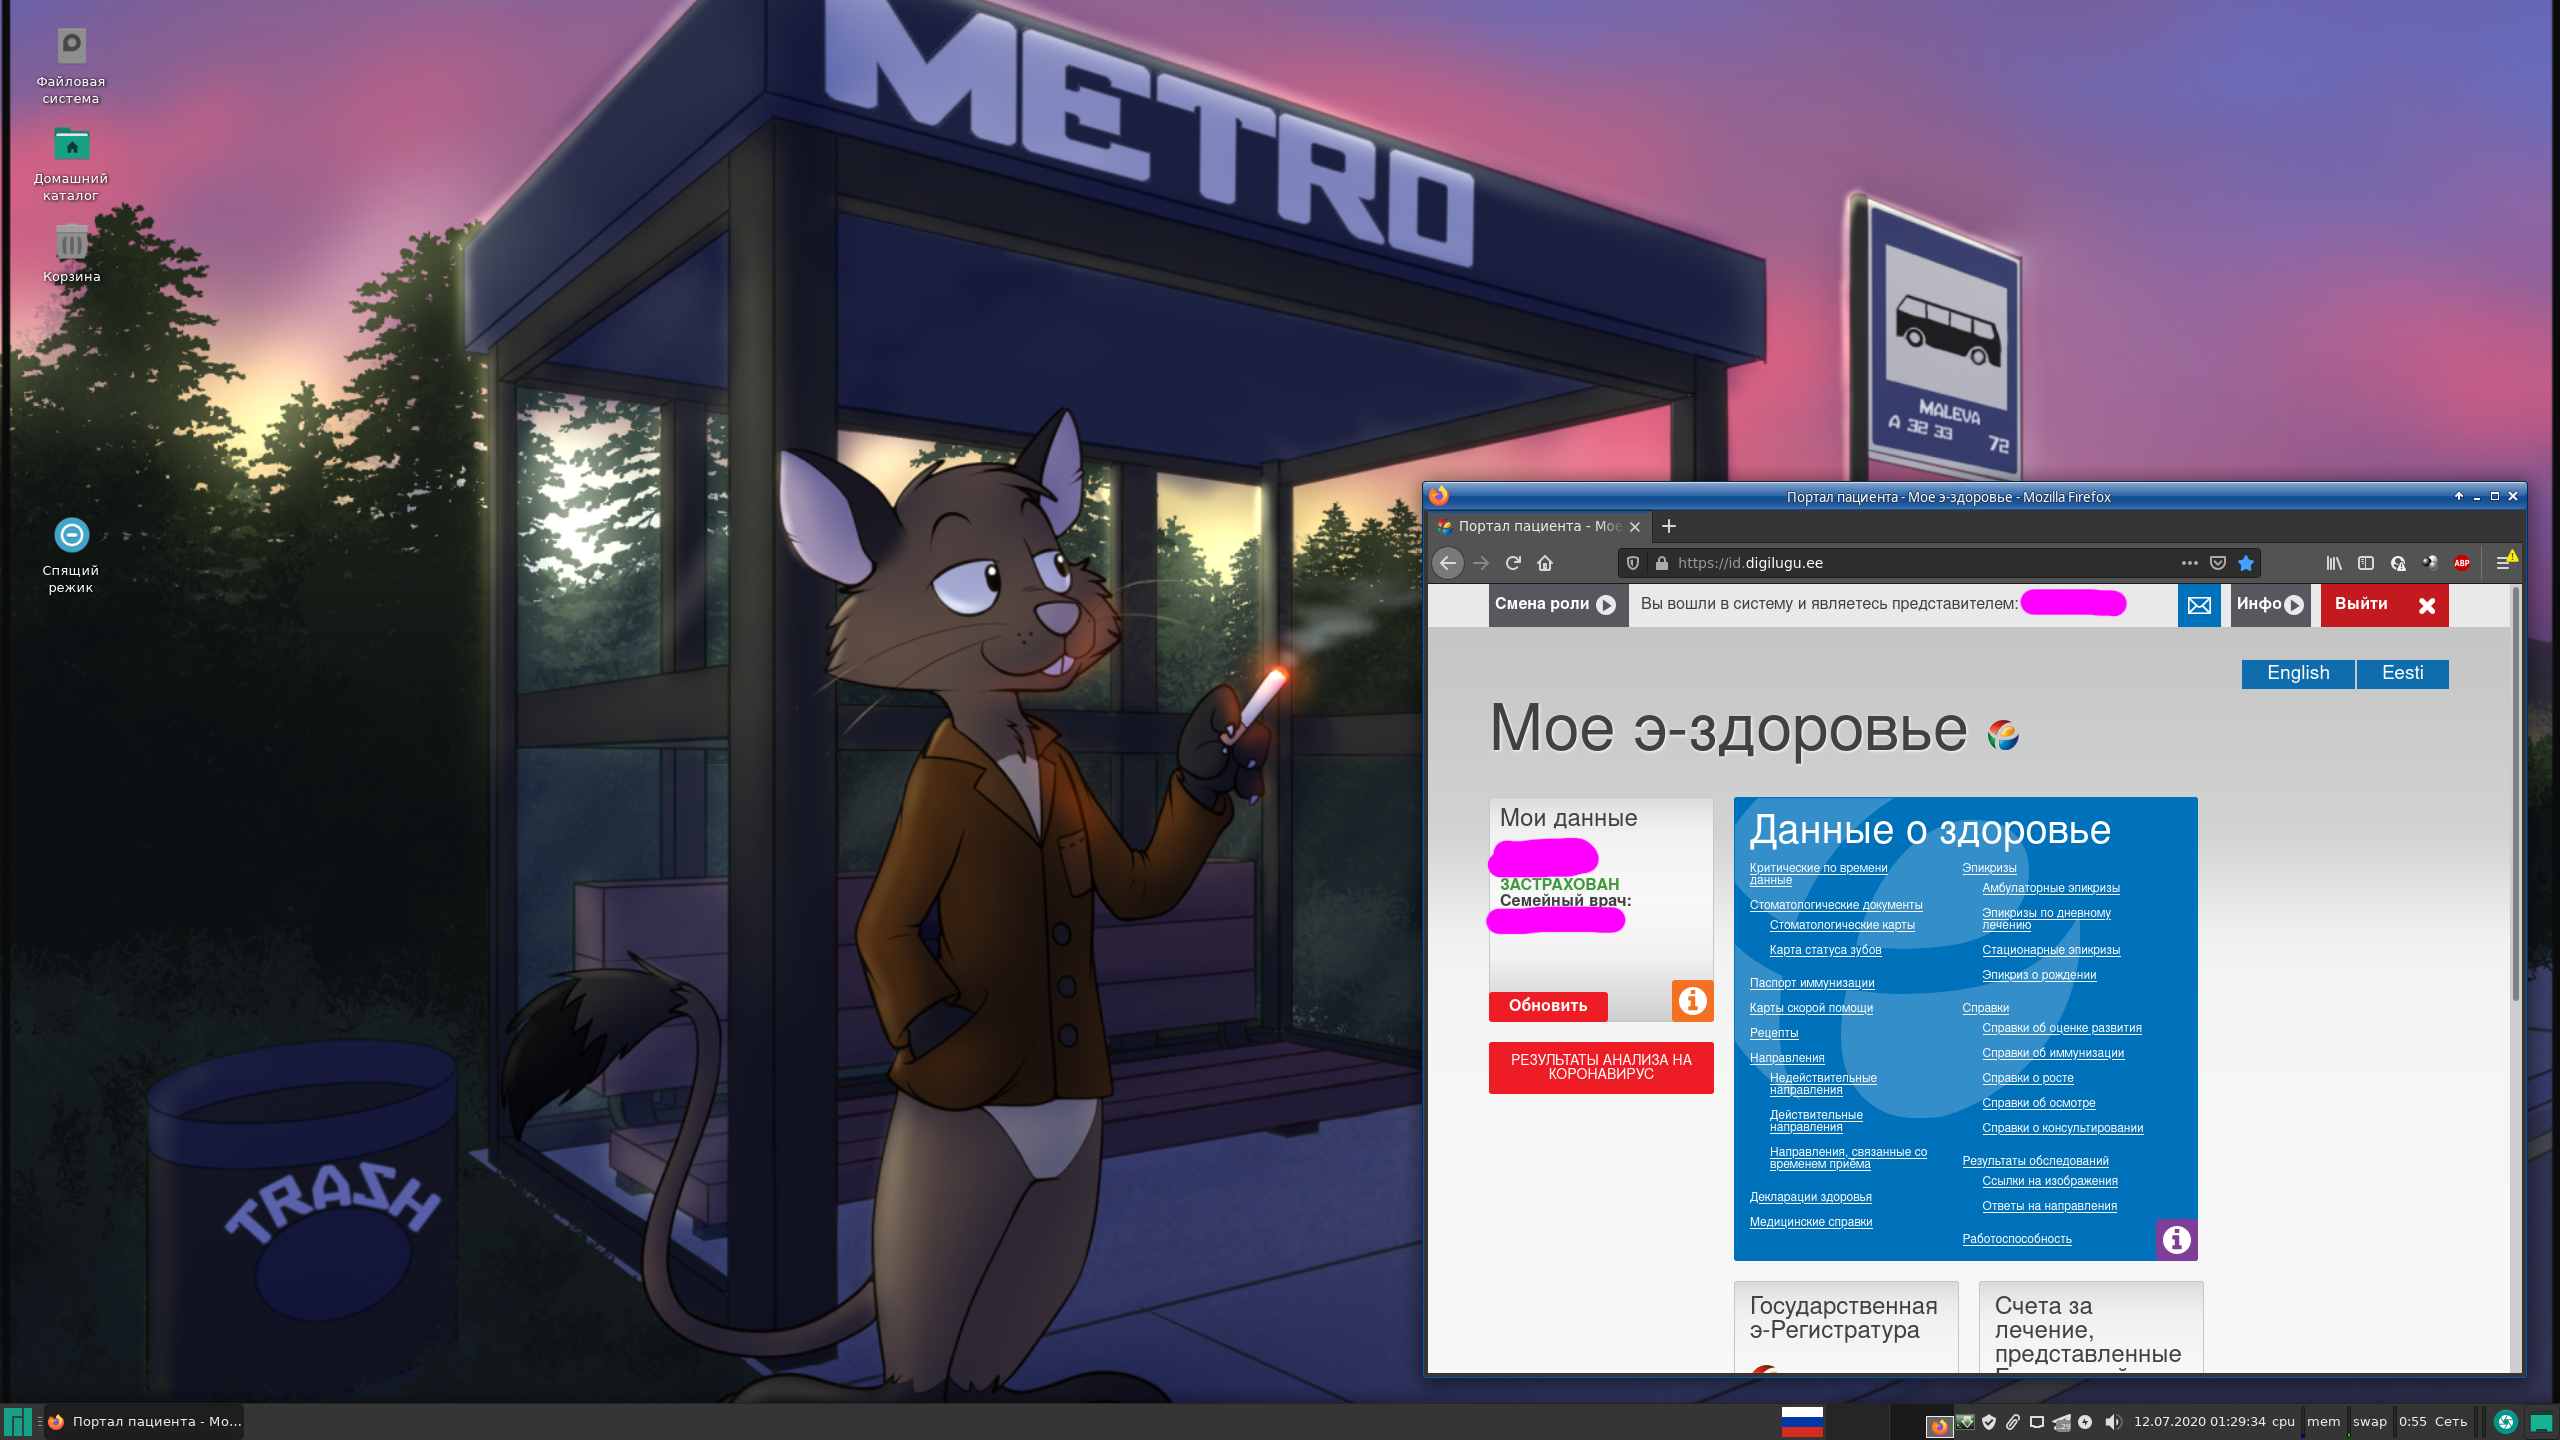Open Результаты обследований link
The image size is (2560, 1440).
pyautogui.click(x=2035, y=1161)
